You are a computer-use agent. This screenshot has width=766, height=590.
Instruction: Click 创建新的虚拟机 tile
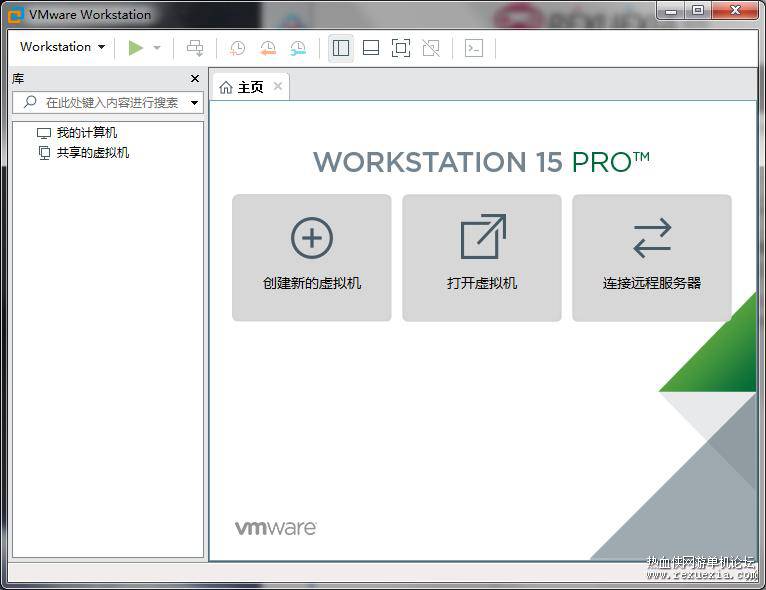[312, 258]
